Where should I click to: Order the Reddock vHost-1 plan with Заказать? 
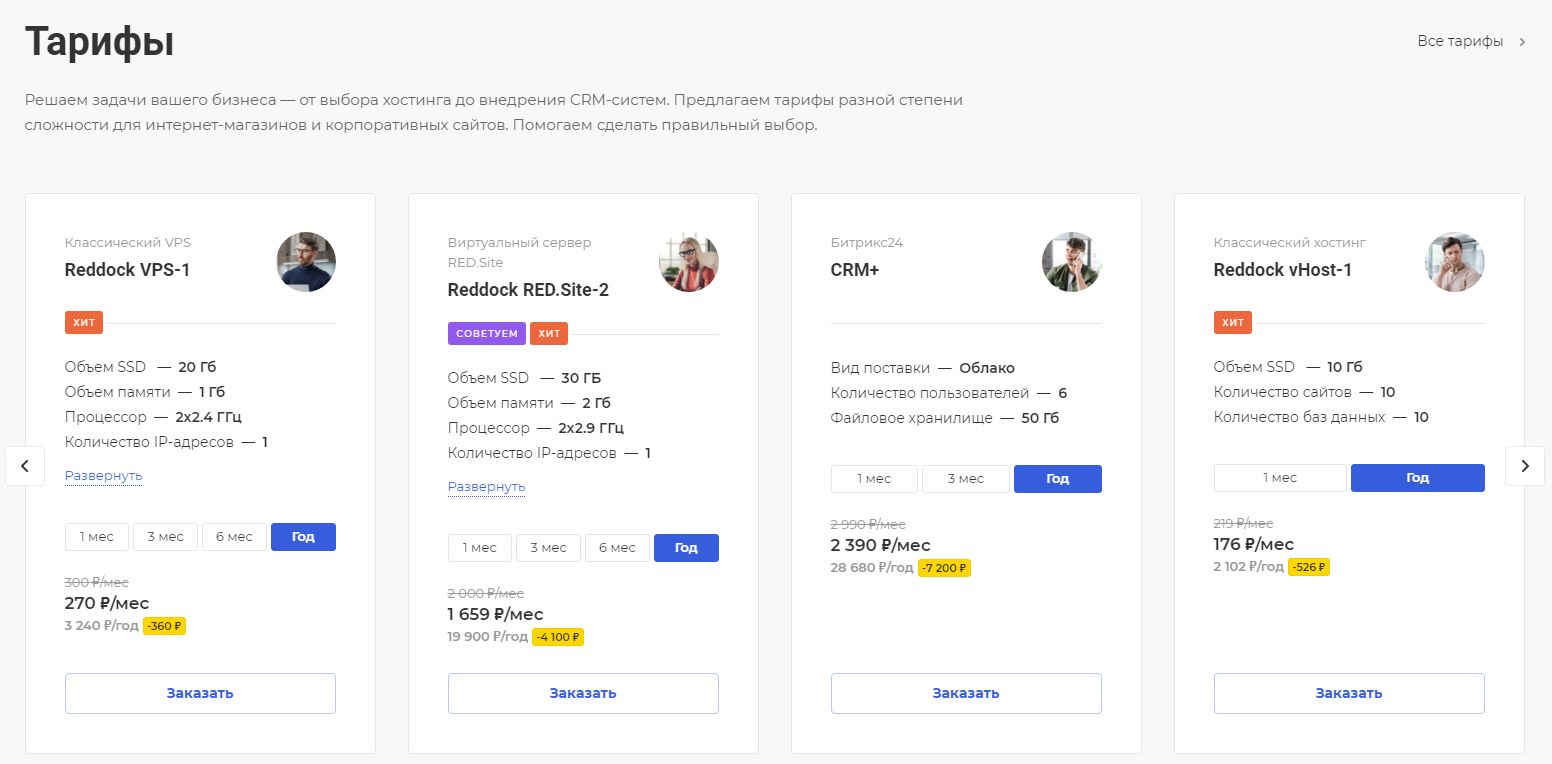click(x=1349, y=693)
